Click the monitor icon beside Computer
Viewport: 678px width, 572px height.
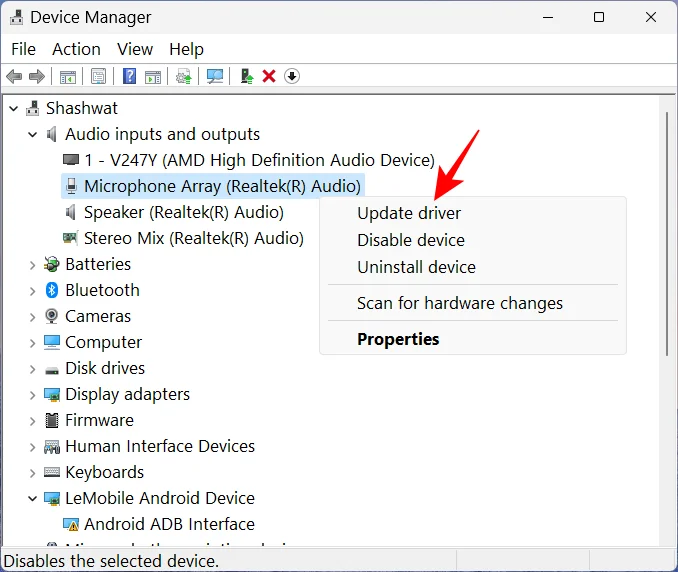(x=52, y=342)
